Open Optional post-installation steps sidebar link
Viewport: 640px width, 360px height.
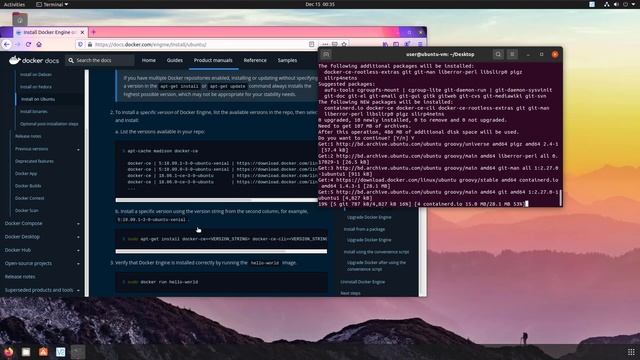coord(49,124)
